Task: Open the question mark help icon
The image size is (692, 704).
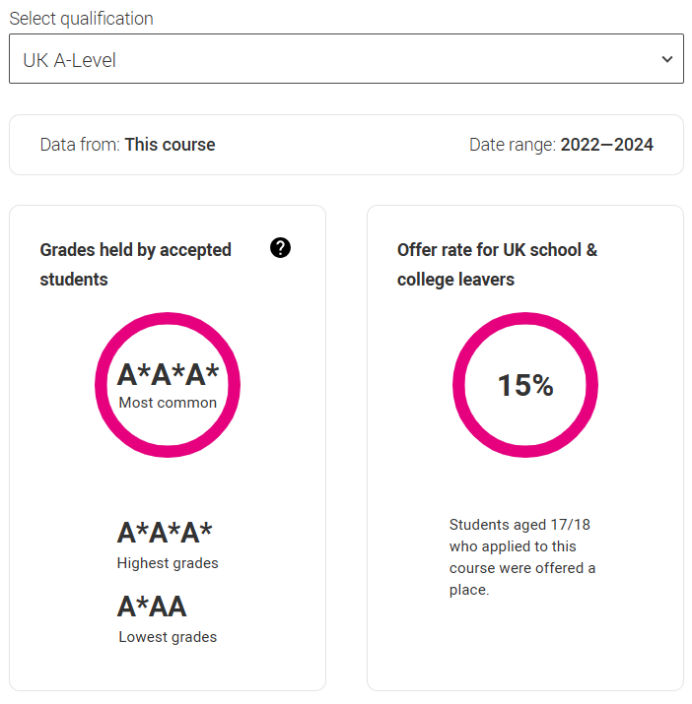Action: point(280,248)
